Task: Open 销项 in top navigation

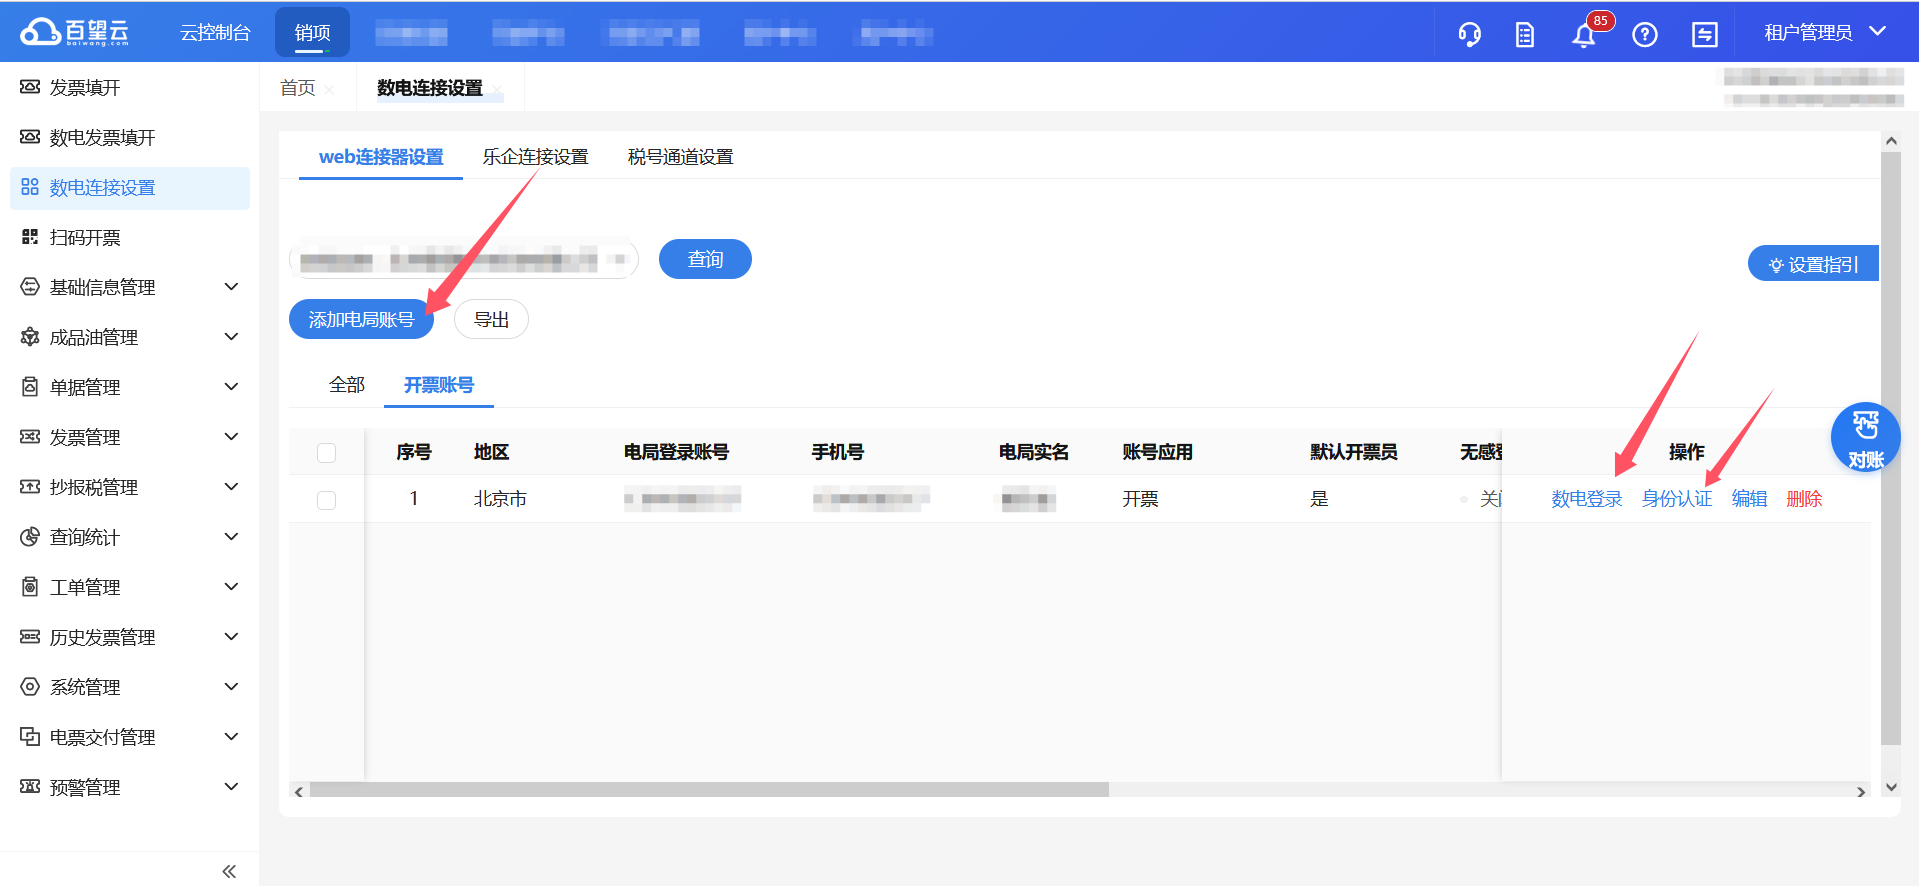Action: [312, 33]
